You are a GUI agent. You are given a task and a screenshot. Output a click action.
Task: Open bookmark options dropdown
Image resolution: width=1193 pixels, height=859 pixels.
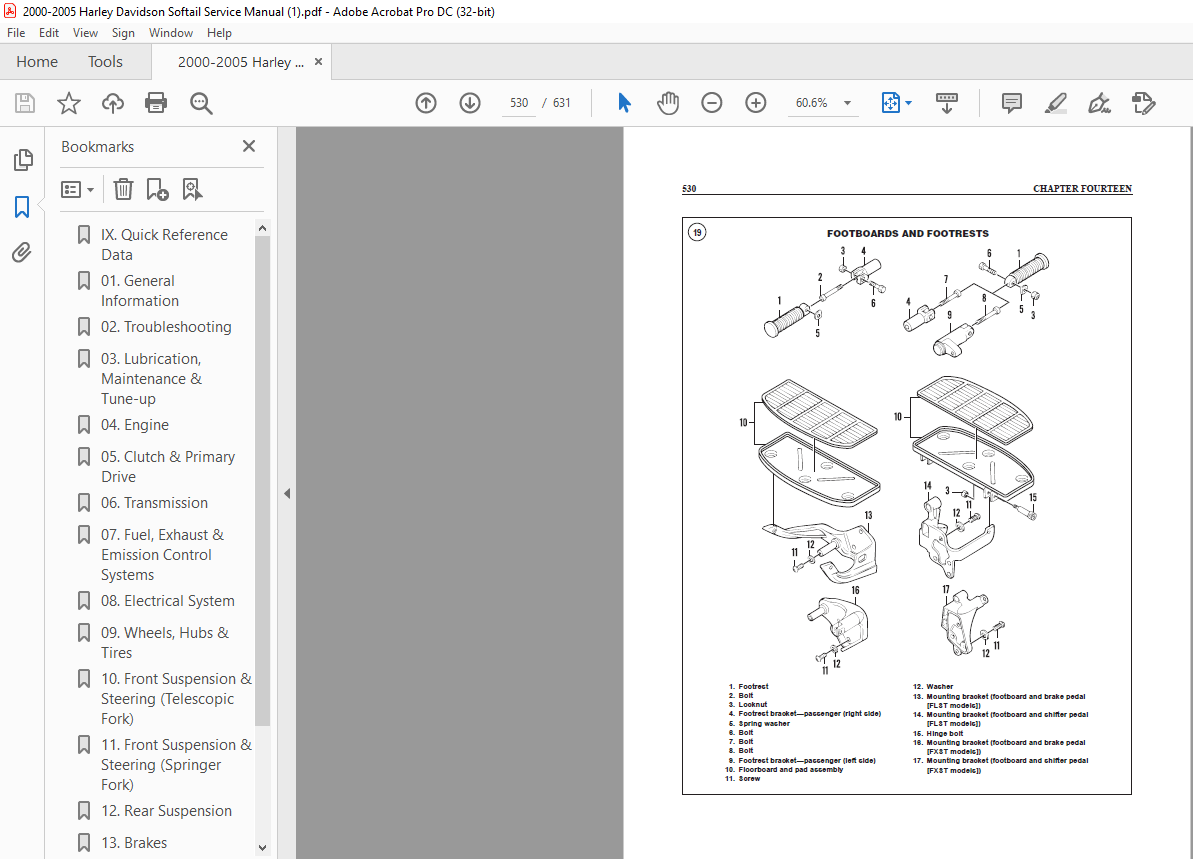tap(77, 189)
